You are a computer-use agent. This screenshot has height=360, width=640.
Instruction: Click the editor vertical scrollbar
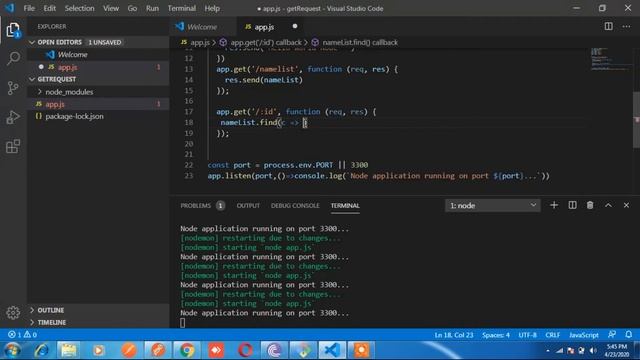(x=636, y=120)
